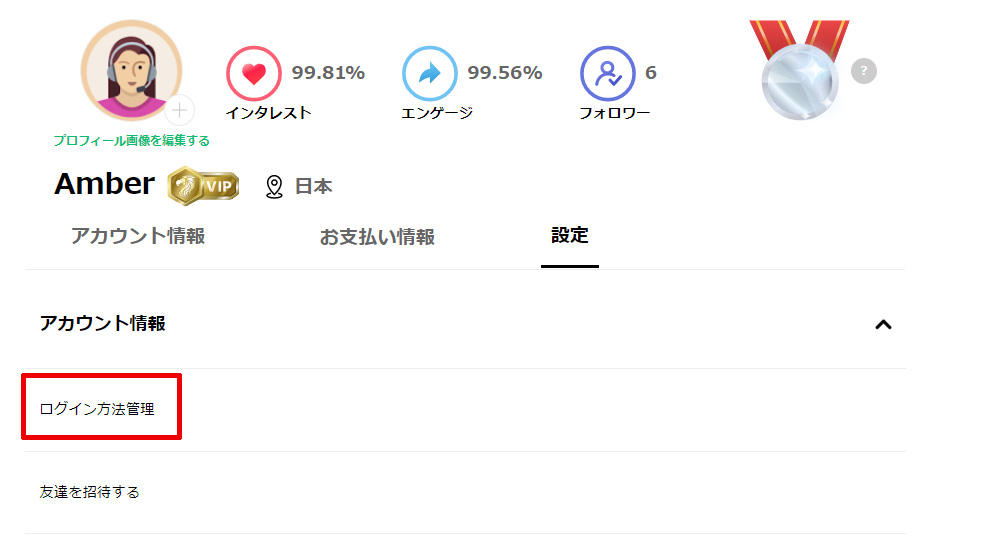This screenshot has width=987, height=558.
Task: Click the フォロワー label
Action: point(614,113)
